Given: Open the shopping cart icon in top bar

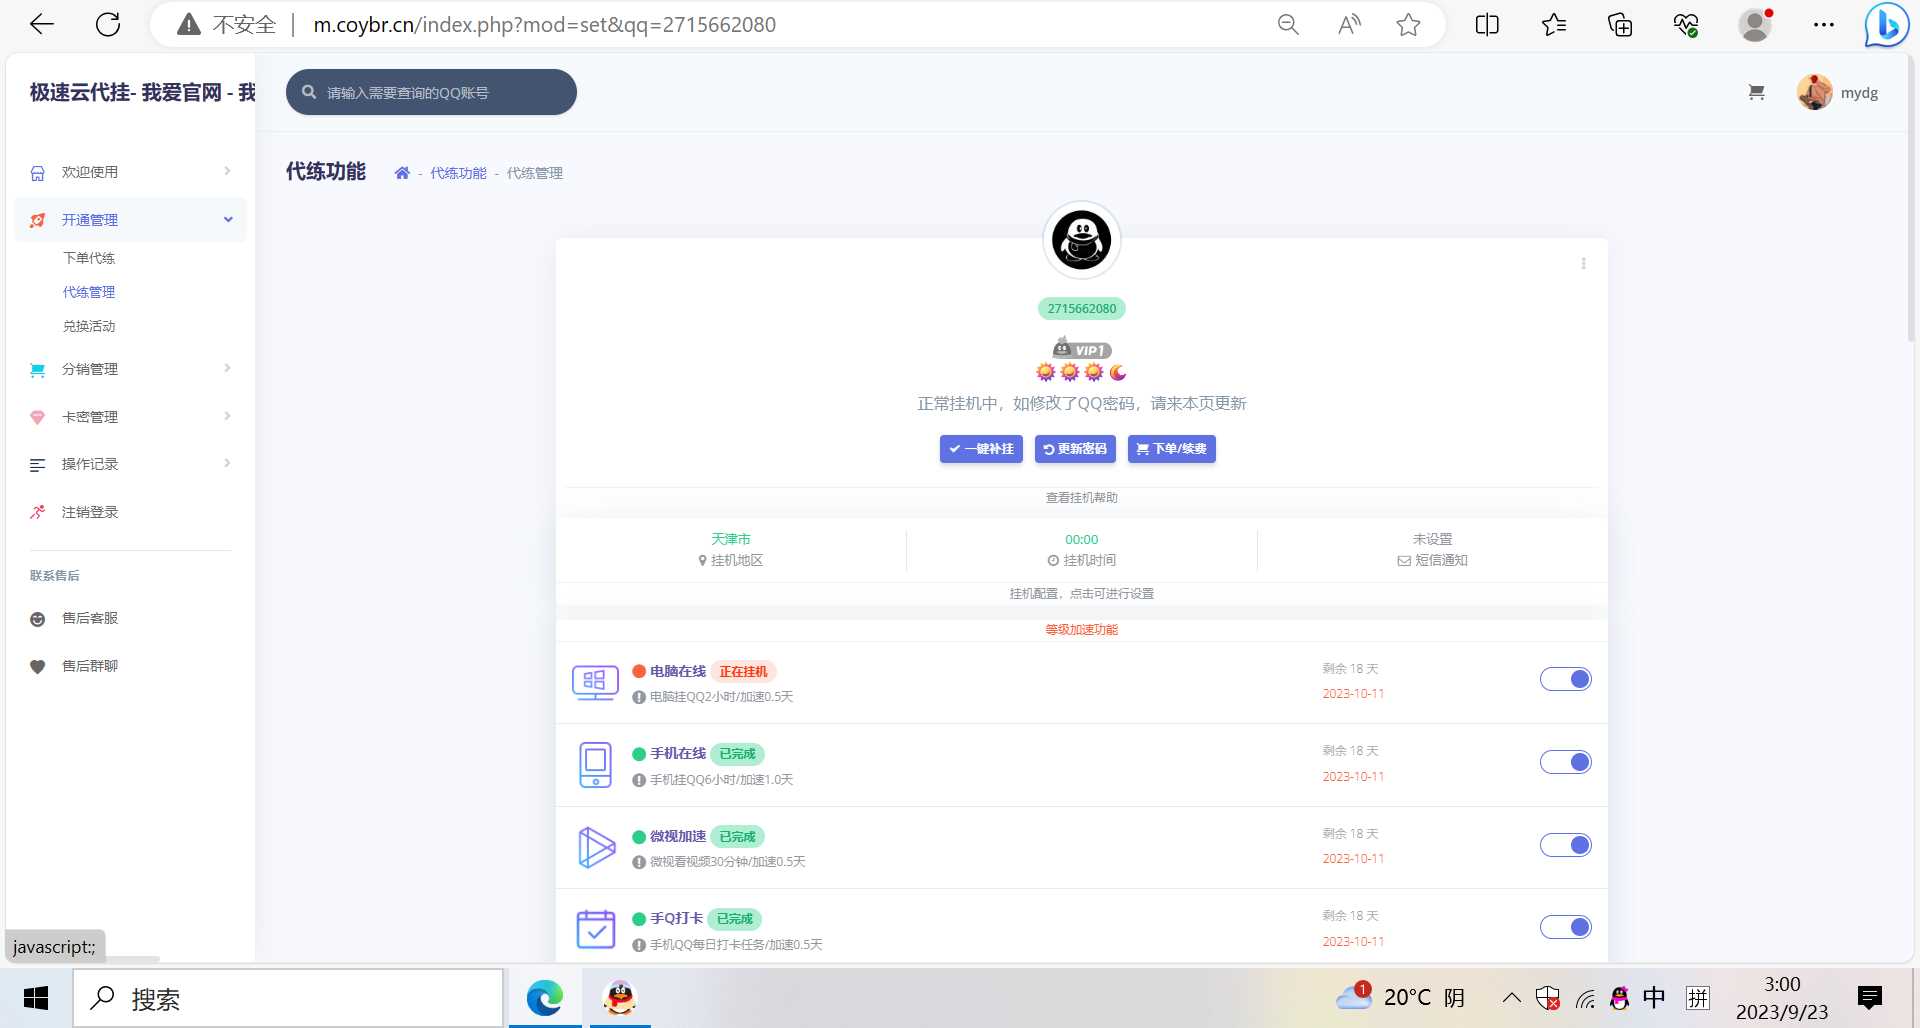Looking at the screenshot, I should pyautogui.click(x=1756, y=91).
